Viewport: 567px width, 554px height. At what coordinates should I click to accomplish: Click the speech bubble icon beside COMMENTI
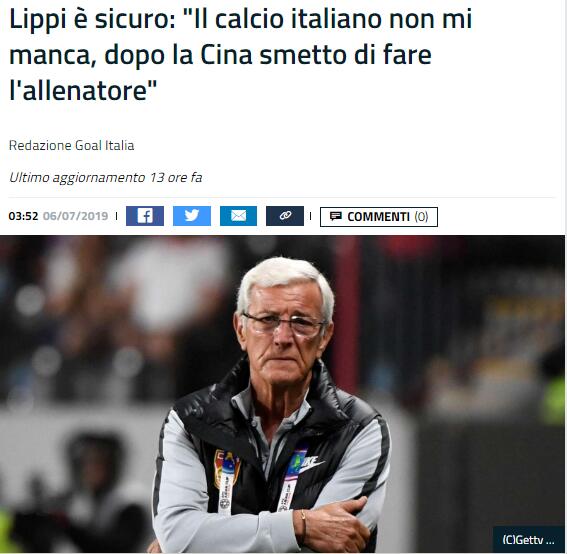pyautogui.click(x=336, y=216)
